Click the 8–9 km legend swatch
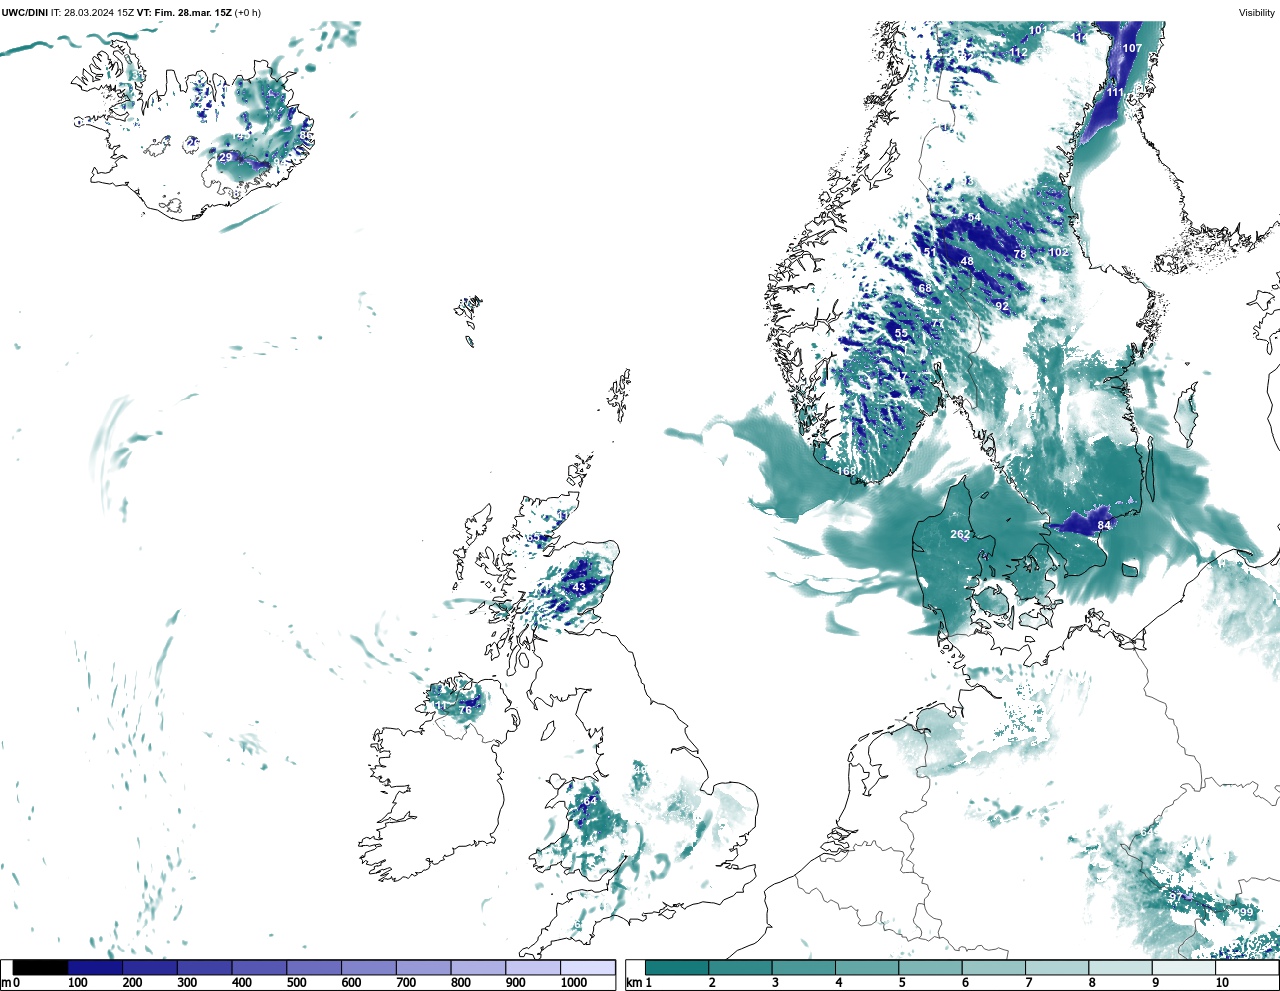1280x991 pixels. click(x=1120, y=968)
